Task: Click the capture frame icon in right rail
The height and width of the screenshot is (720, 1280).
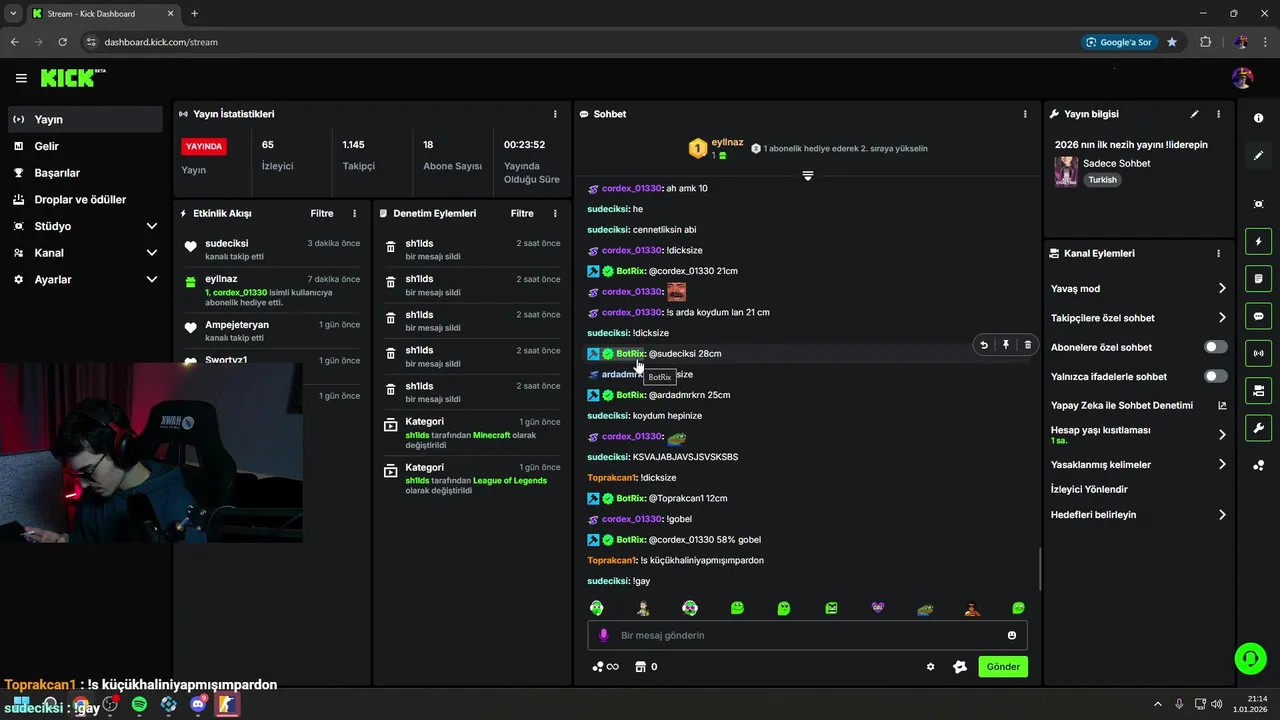Action: tap(1258, 204)
